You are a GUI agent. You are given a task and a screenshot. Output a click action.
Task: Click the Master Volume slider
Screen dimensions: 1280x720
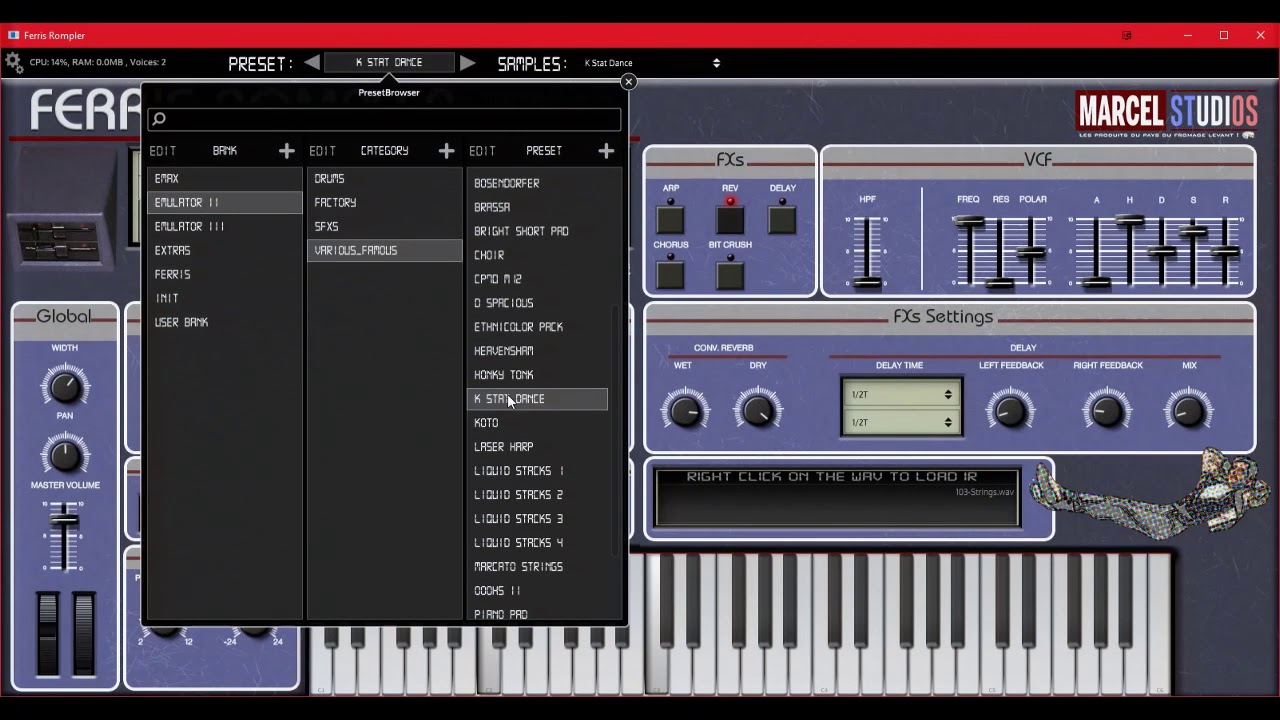point(65,536)
